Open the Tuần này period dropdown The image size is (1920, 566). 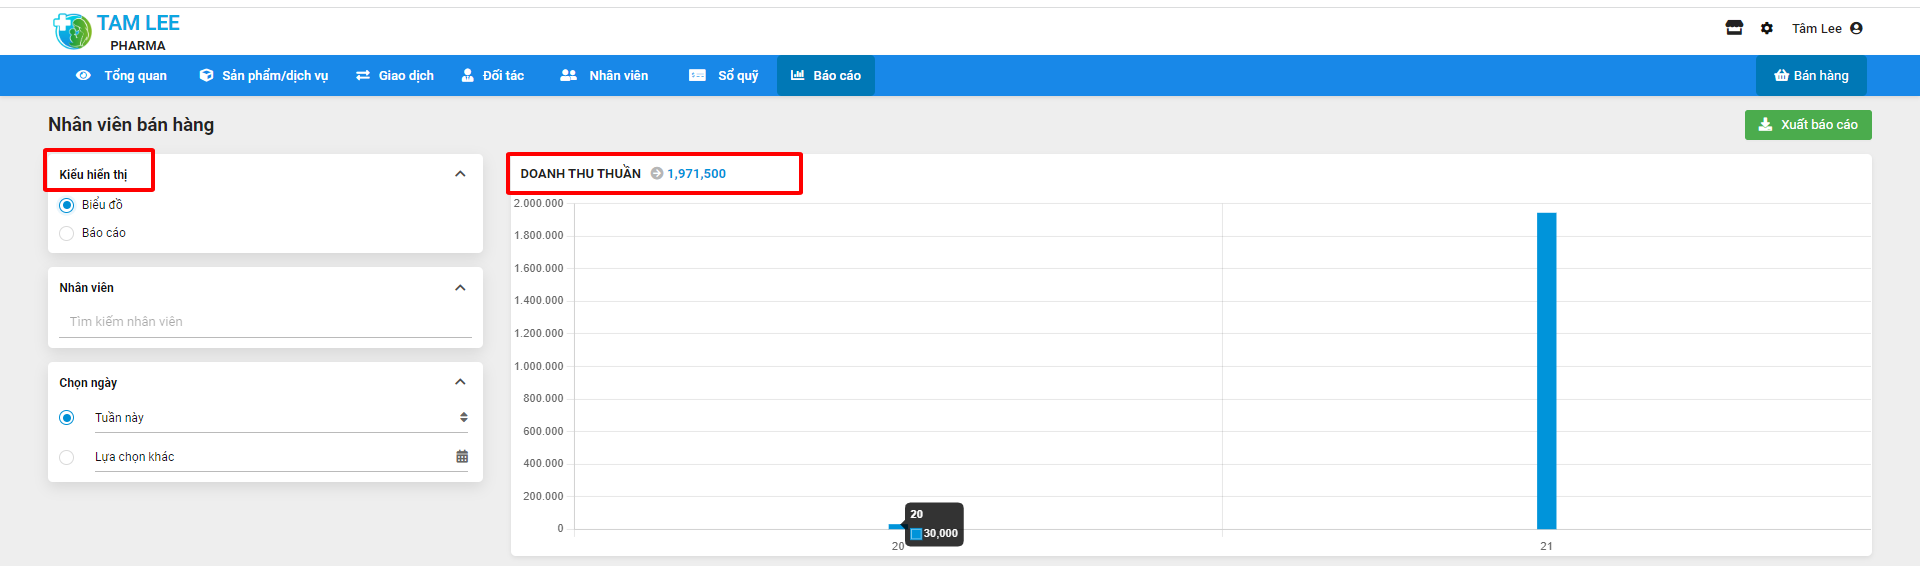(x=281, y=418)
